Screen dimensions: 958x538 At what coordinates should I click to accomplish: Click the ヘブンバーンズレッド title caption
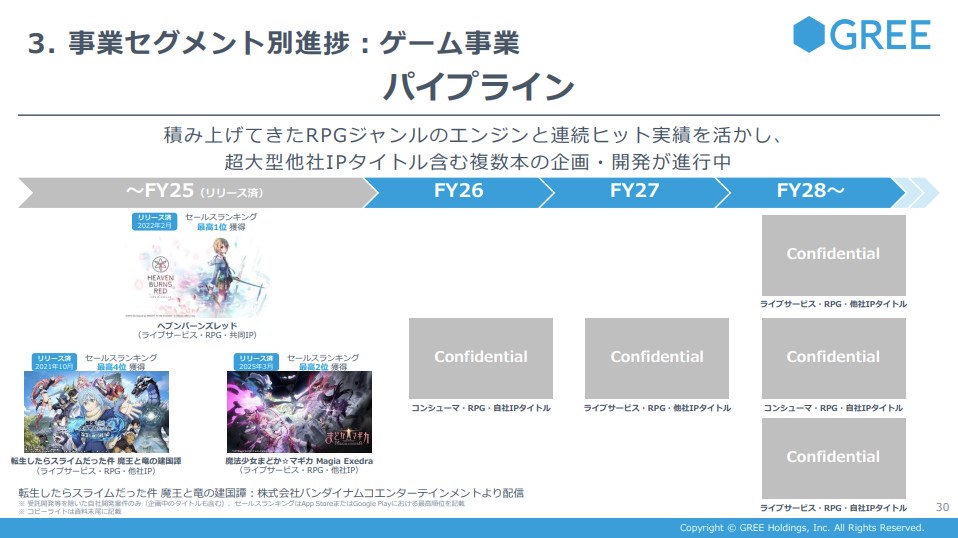click(197, 326)
